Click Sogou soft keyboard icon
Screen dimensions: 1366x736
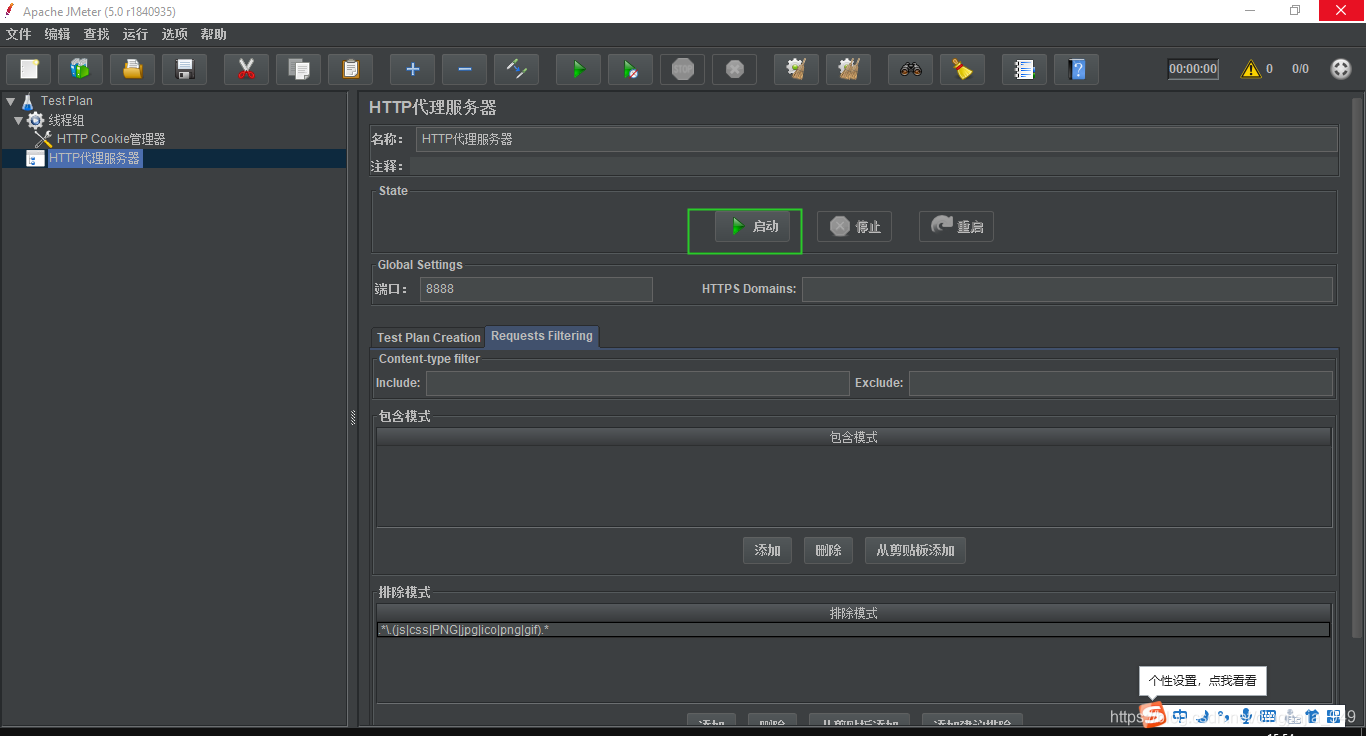pos(1268,716)
